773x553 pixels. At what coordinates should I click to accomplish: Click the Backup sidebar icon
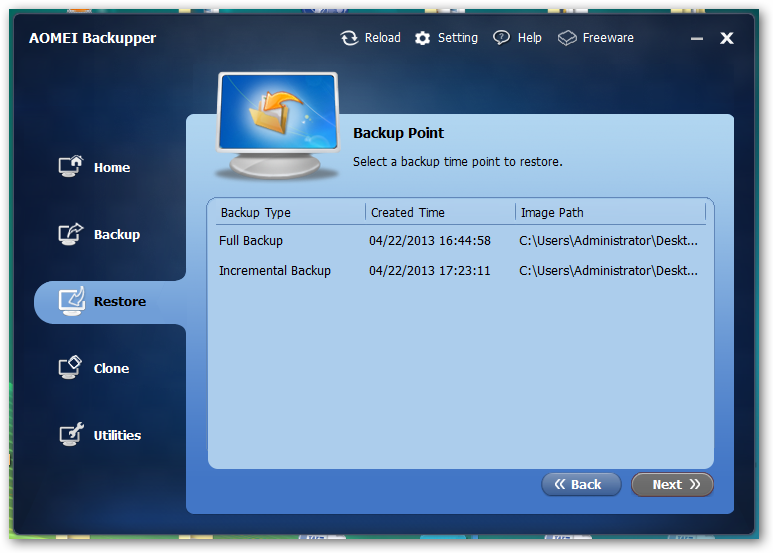tap(70, 234)
